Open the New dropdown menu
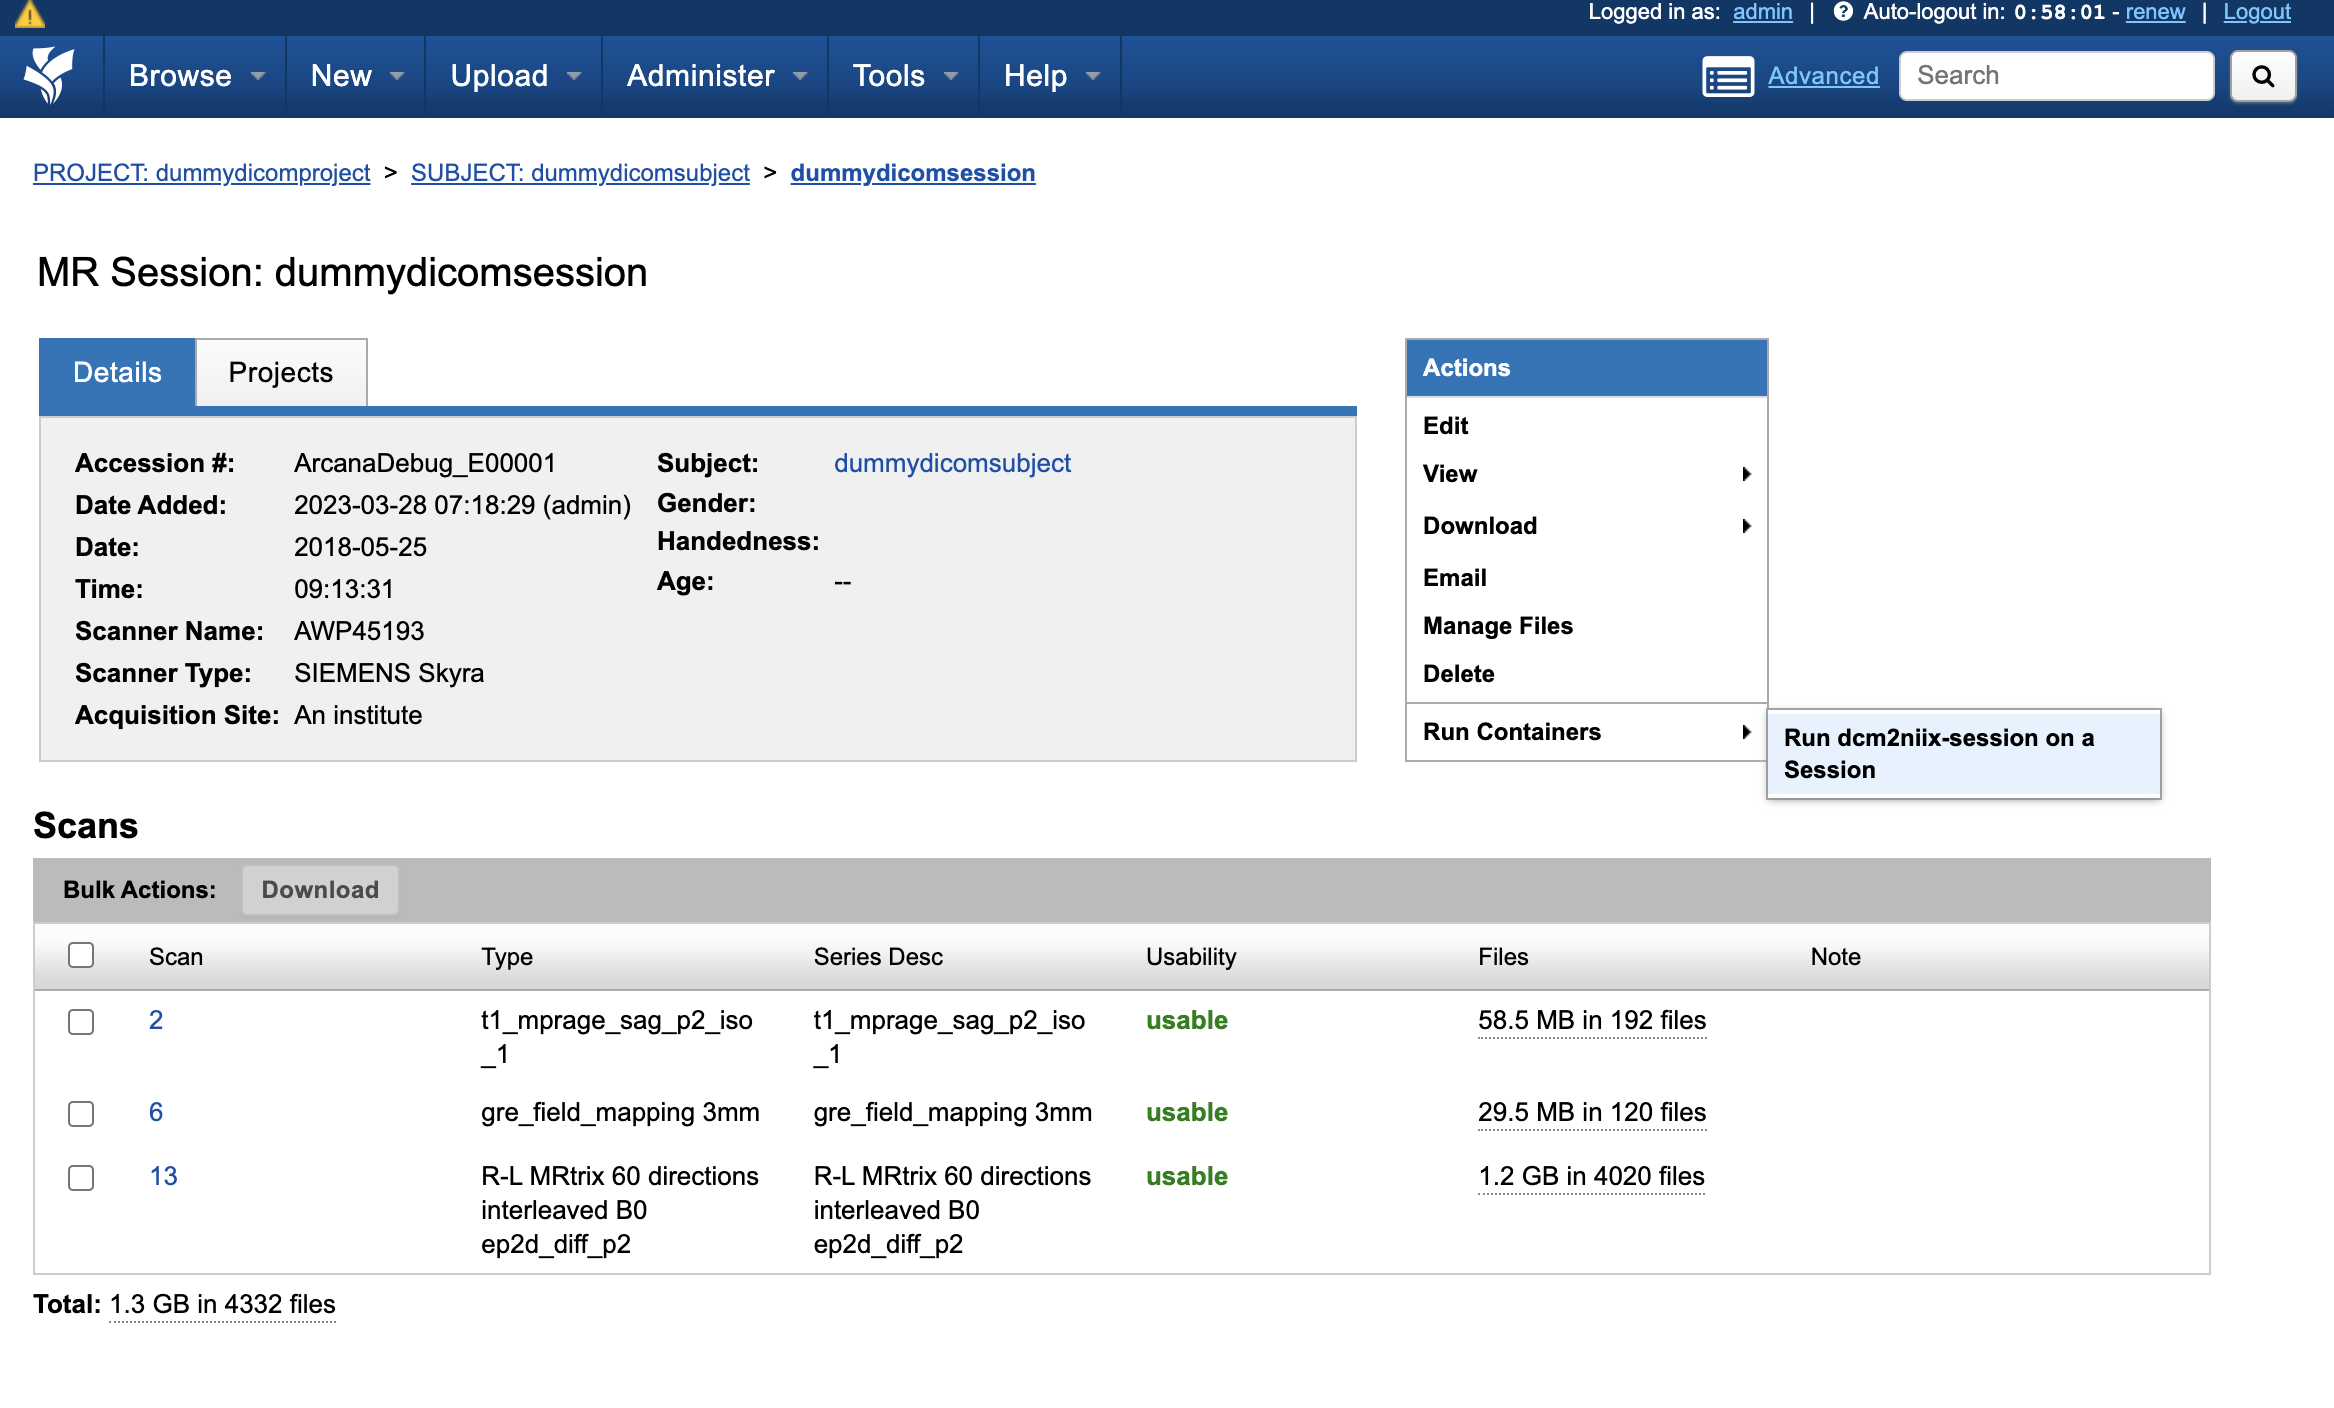This screenshot has width=2334, height=1408. 356,76
